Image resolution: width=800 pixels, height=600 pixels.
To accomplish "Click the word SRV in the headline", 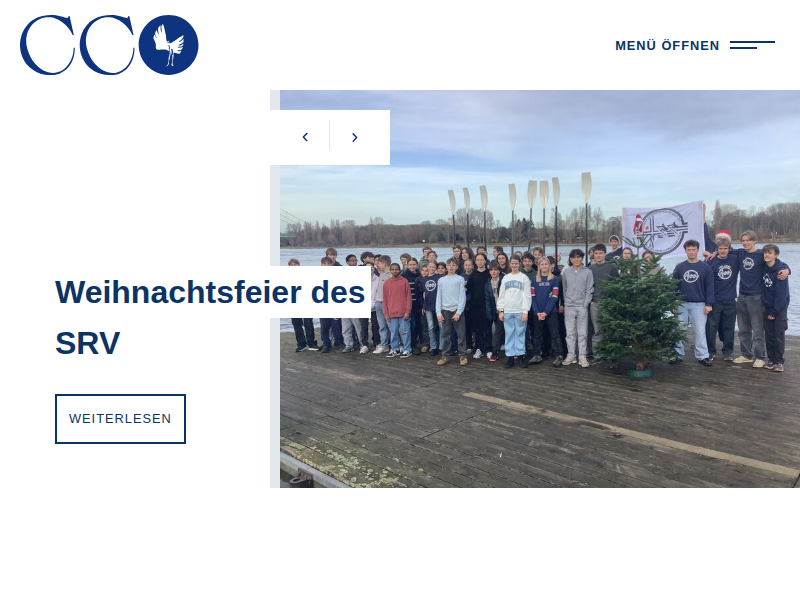I will click(88, 343).
